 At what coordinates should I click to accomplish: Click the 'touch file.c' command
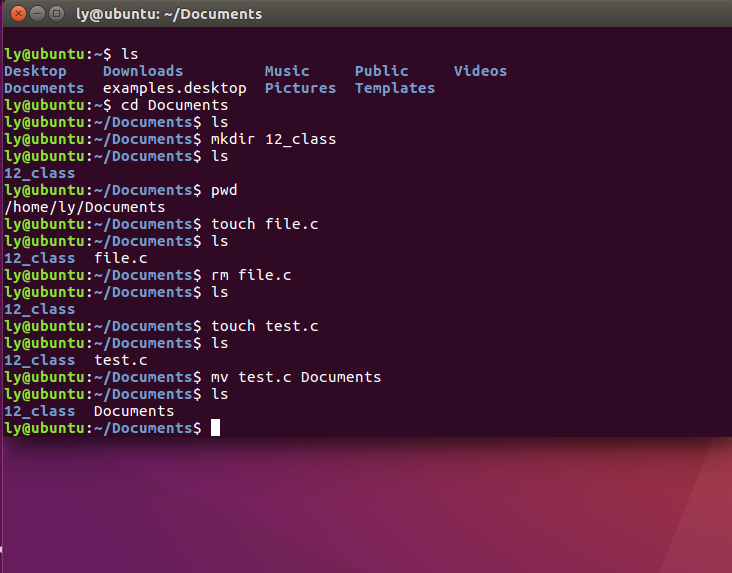pyautogui.click(x=265, y=224)
